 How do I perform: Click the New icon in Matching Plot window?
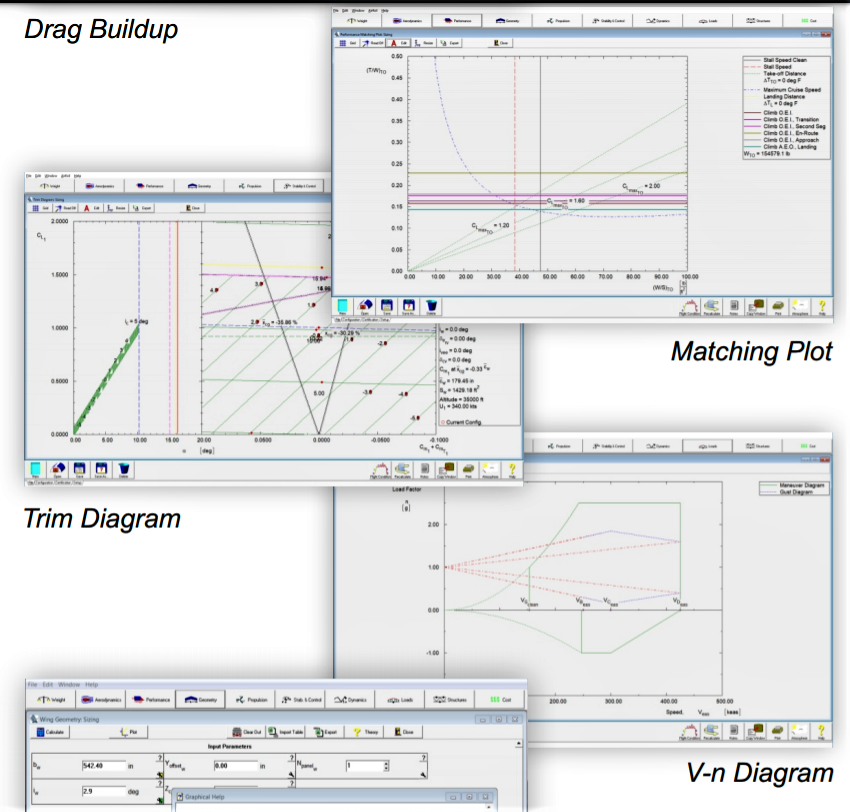point(343,306)
